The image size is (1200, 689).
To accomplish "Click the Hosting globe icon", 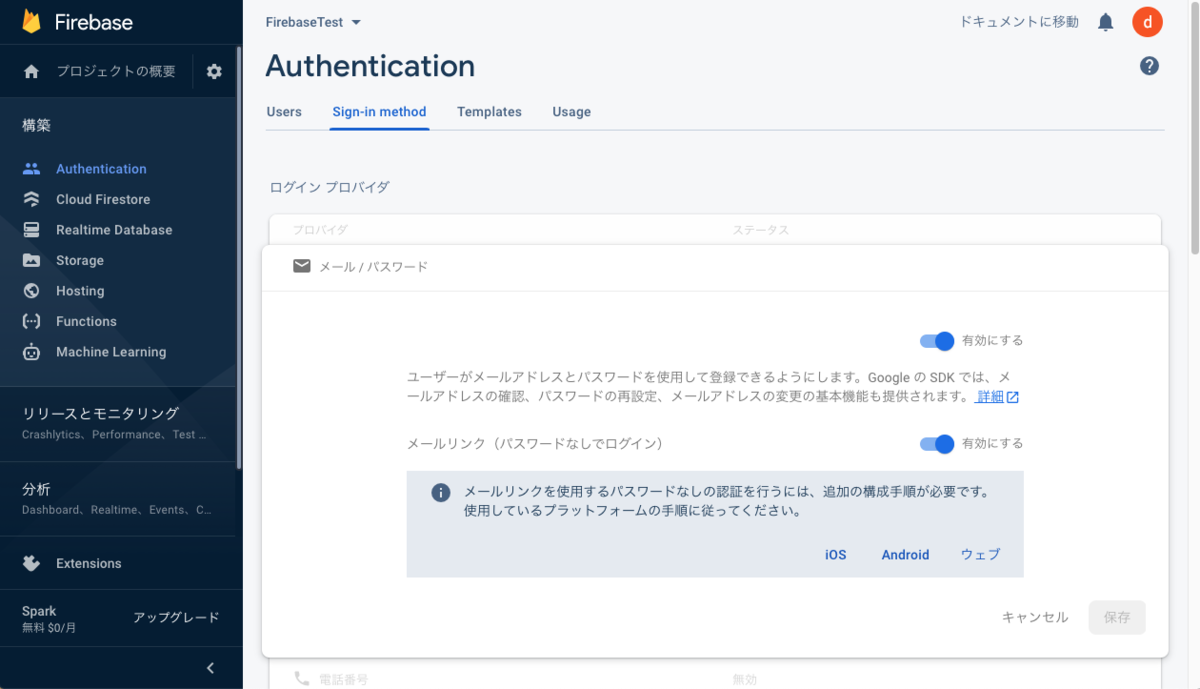I will click(x=32, y=291).
